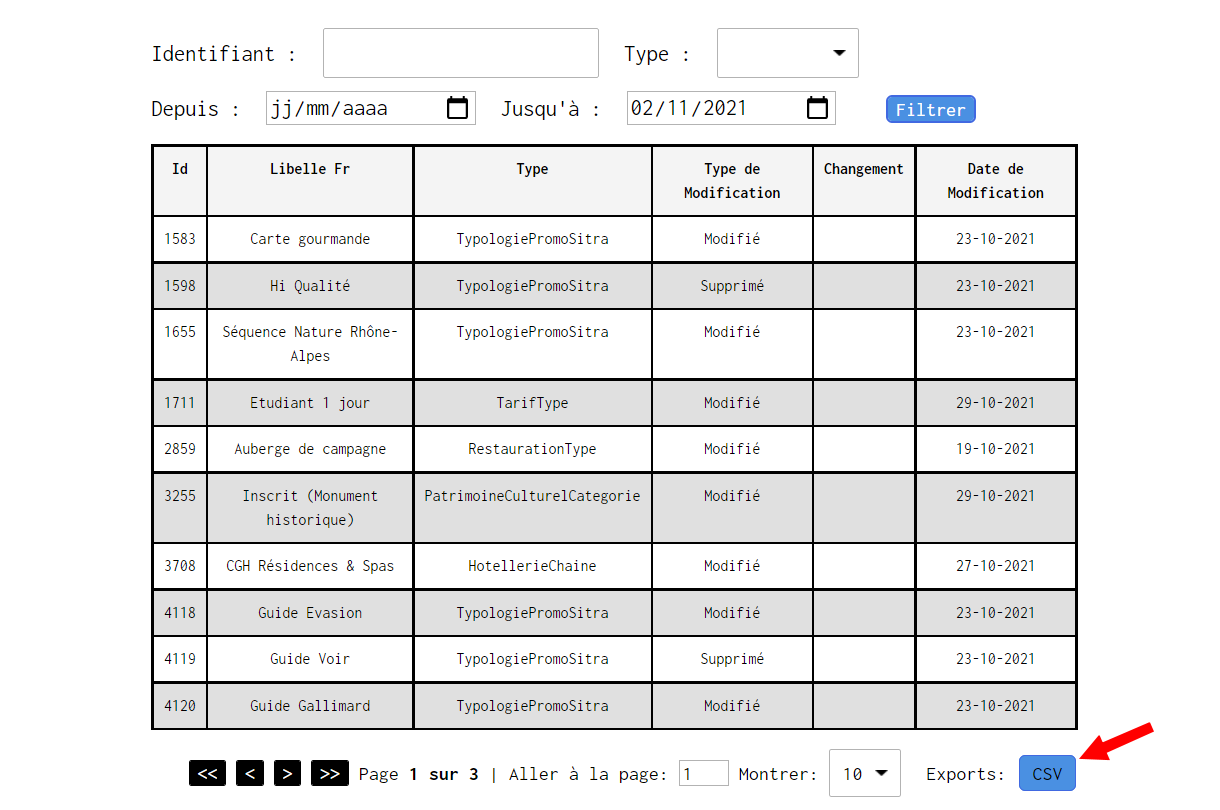The image size is (1220, 810).
Task: Click the Filtrer button
Action: [x=930, y=110]
